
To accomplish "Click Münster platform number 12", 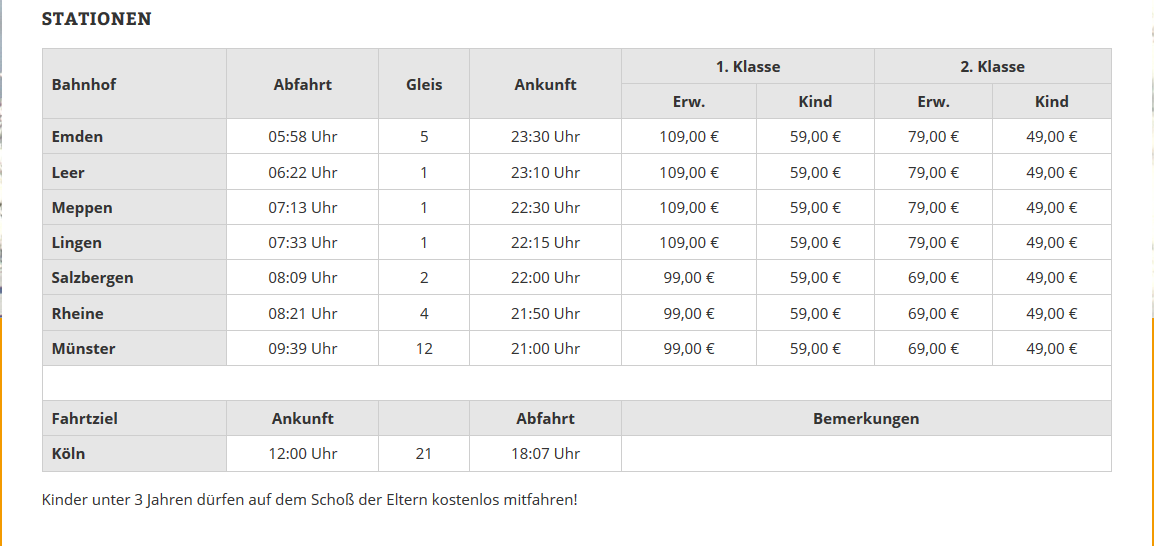I will (424, 349).
